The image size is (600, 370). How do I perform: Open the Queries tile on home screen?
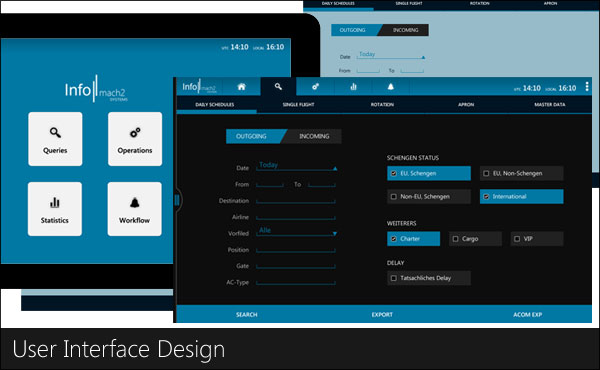point(55,139)
